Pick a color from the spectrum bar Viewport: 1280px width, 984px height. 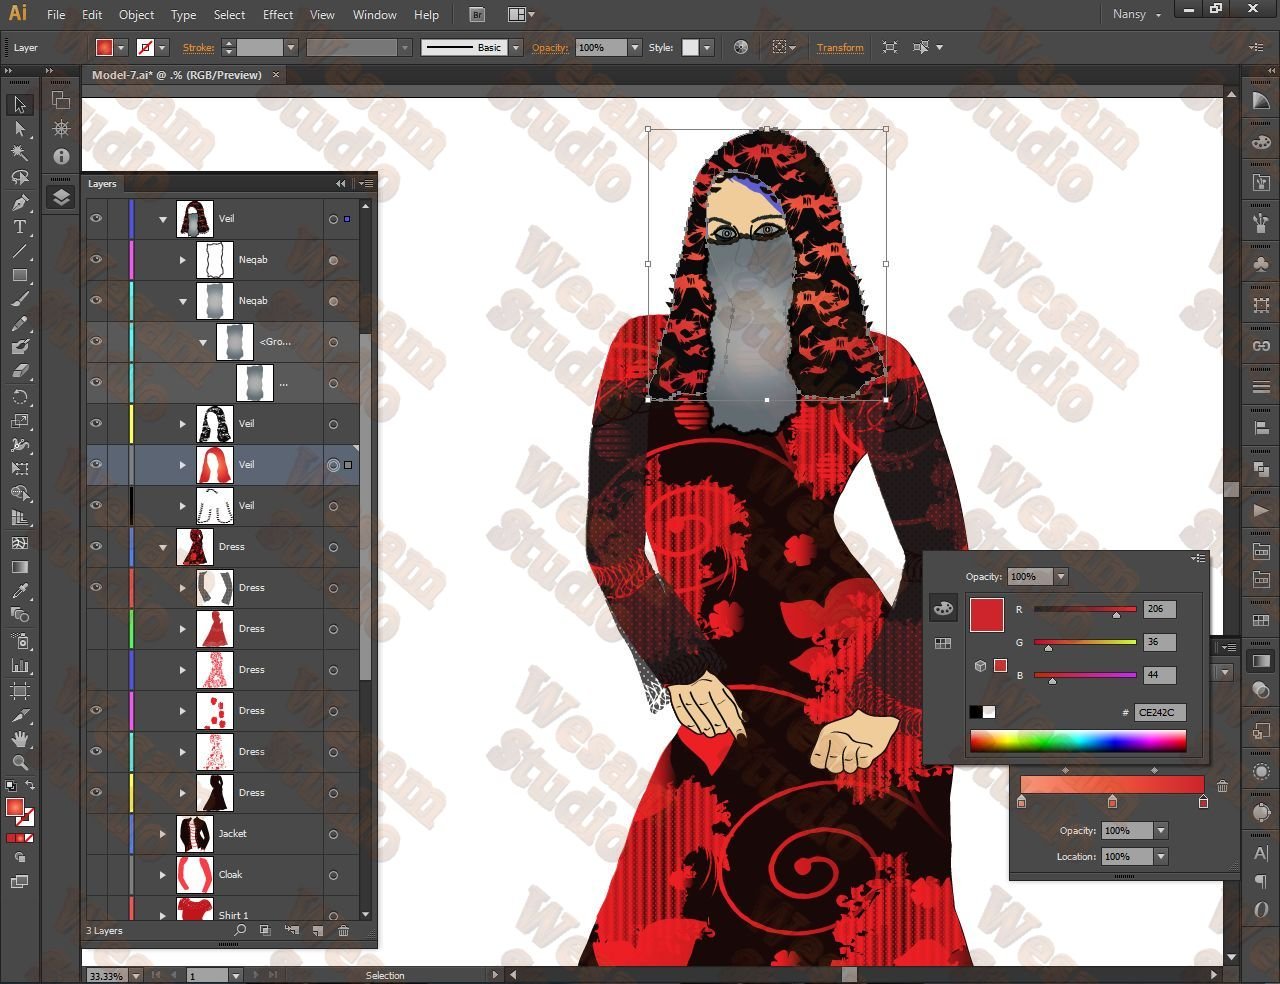point(1078,741)
